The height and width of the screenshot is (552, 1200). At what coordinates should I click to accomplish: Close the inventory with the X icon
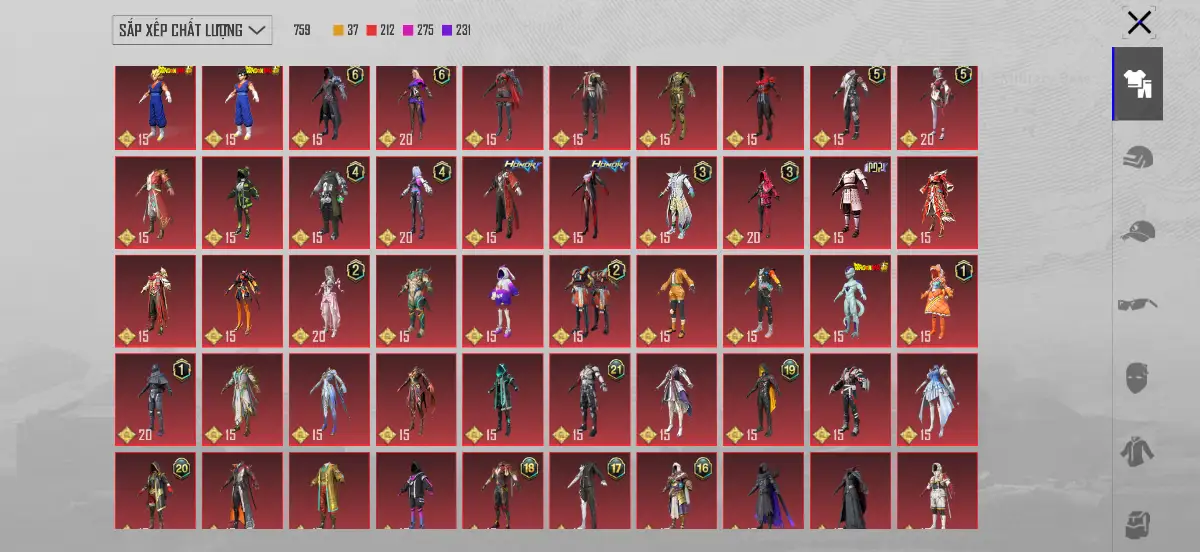(x=1139, y=22)
